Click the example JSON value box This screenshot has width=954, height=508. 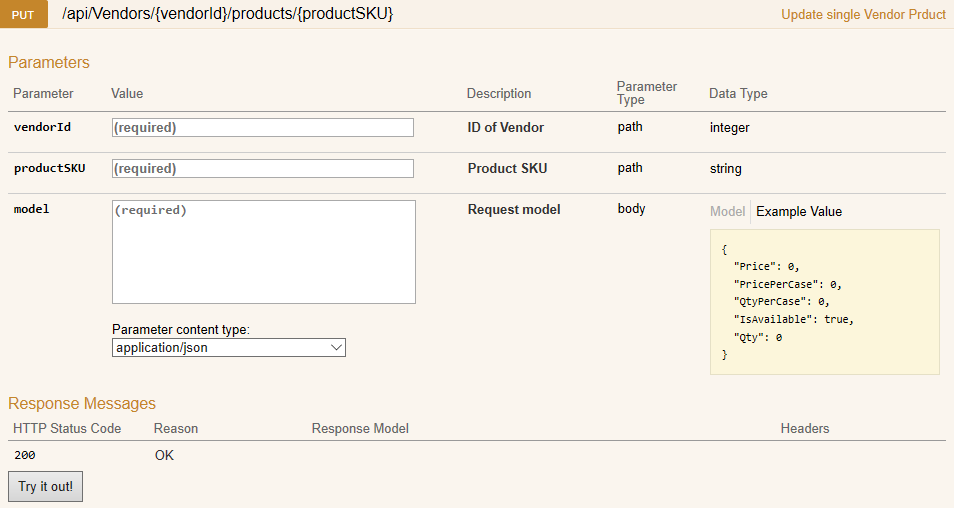pyautogui.click(x=824, y=302)
